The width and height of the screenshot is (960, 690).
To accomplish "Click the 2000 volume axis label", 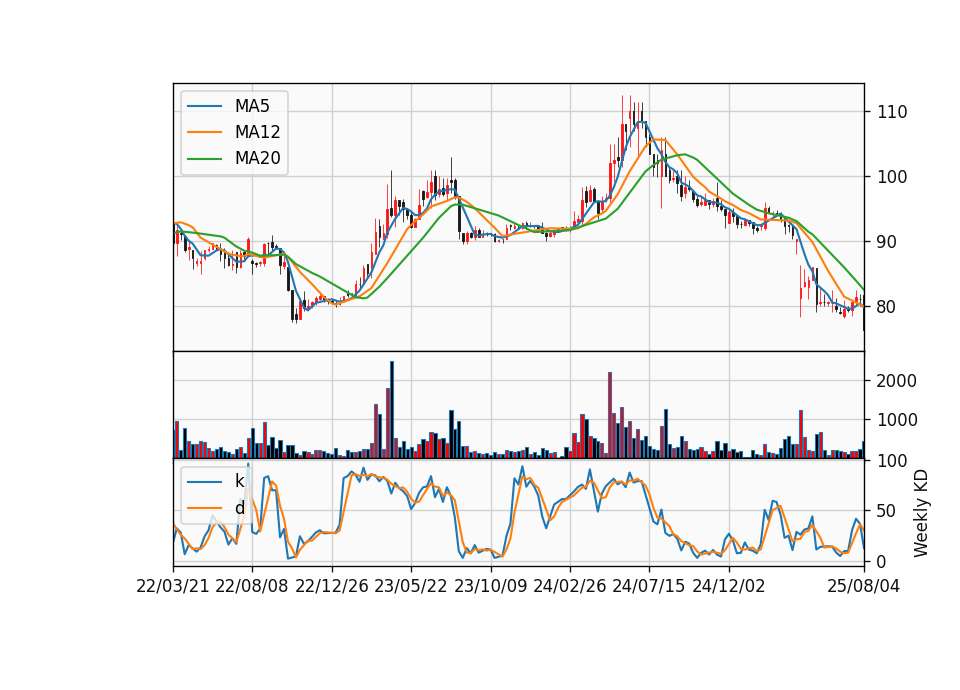I will [x=897, y=381].
